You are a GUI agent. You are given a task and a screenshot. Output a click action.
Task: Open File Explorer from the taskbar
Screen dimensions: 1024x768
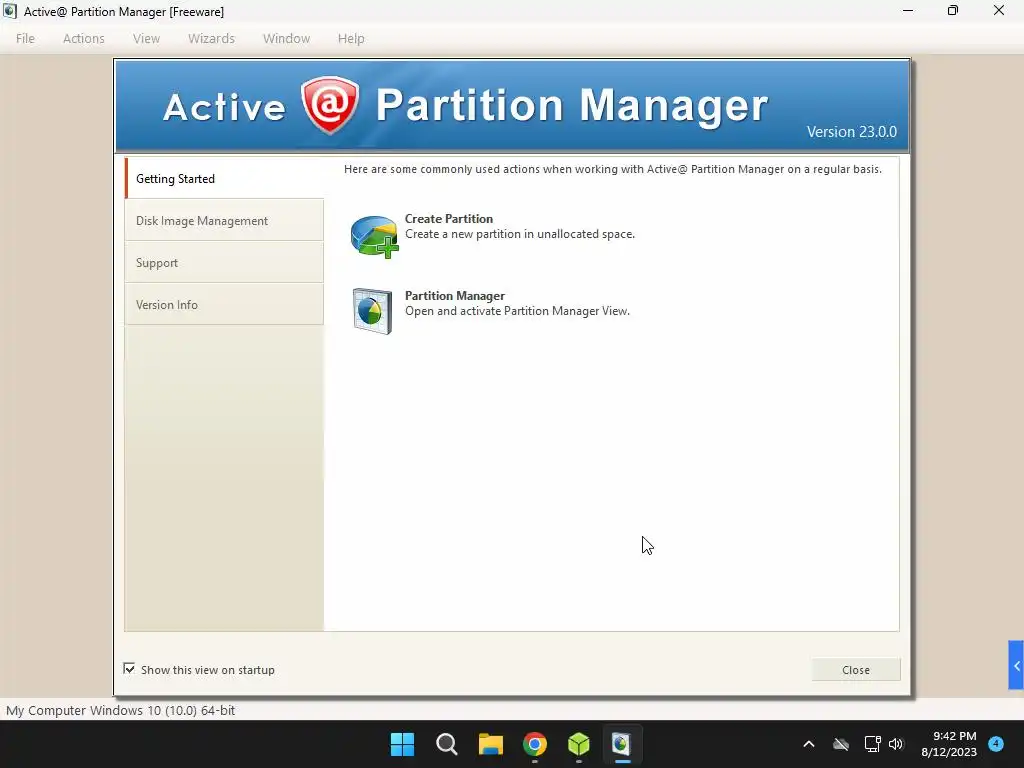[490, 744]
